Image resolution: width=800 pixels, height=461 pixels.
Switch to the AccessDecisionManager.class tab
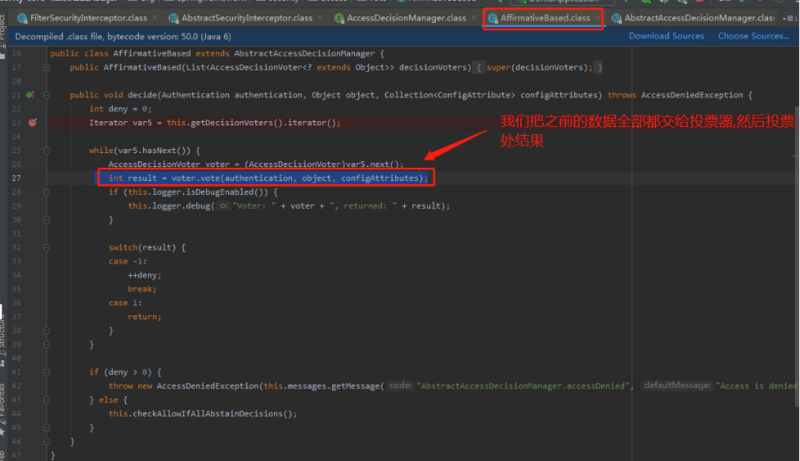[406, 18]
